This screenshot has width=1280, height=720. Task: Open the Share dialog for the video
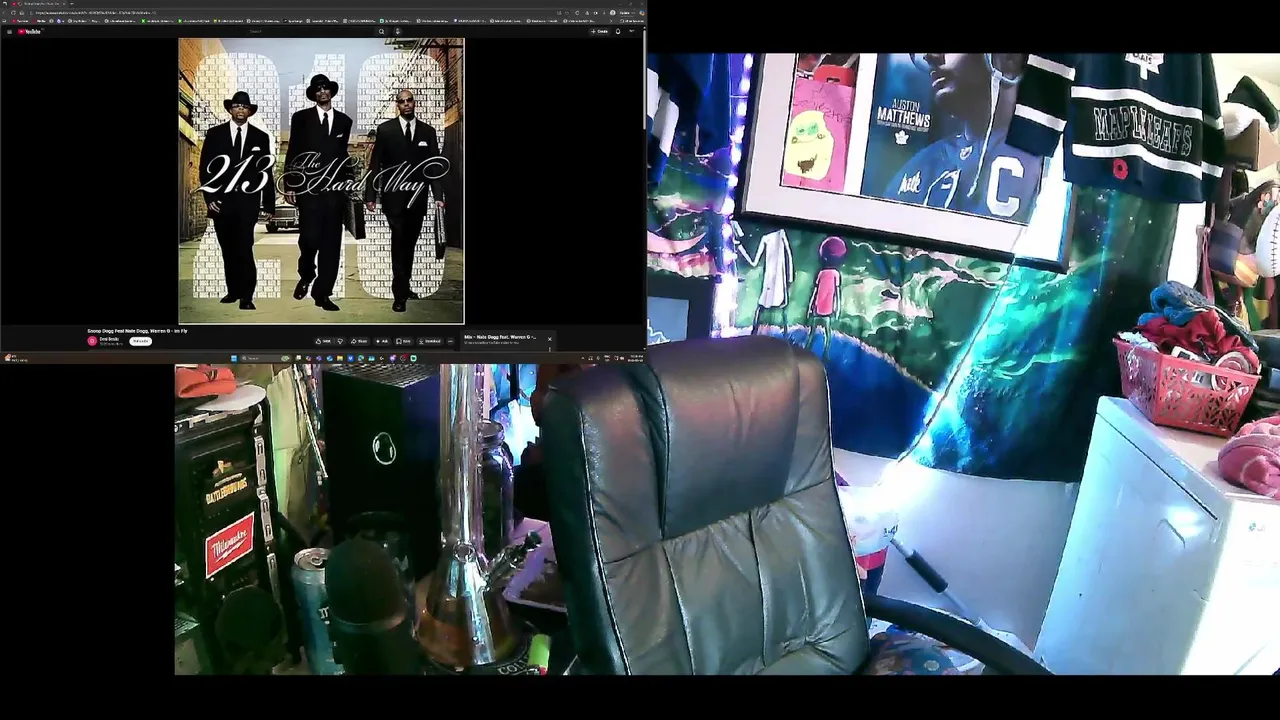coord(360,341)
